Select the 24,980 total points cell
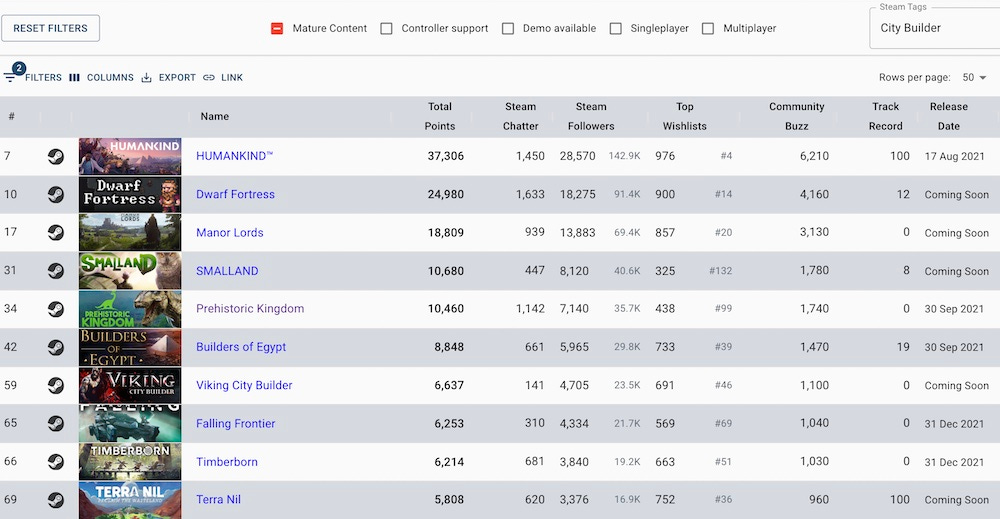This screenshot has width=1000, height=519. tap(446, 194)
